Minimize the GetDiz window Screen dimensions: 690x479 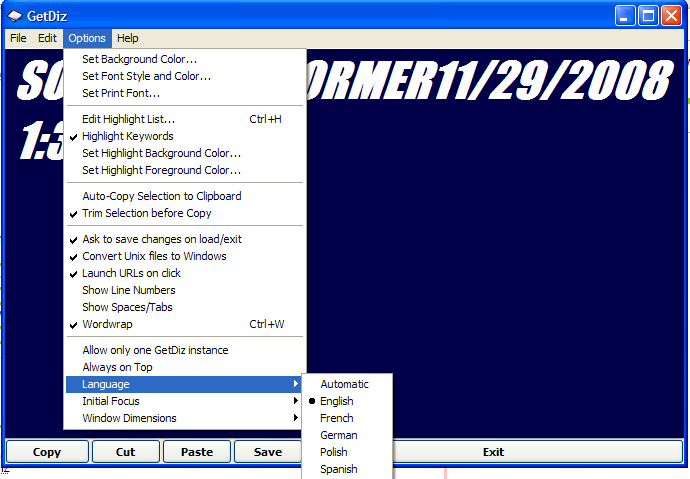coord(625,16)
